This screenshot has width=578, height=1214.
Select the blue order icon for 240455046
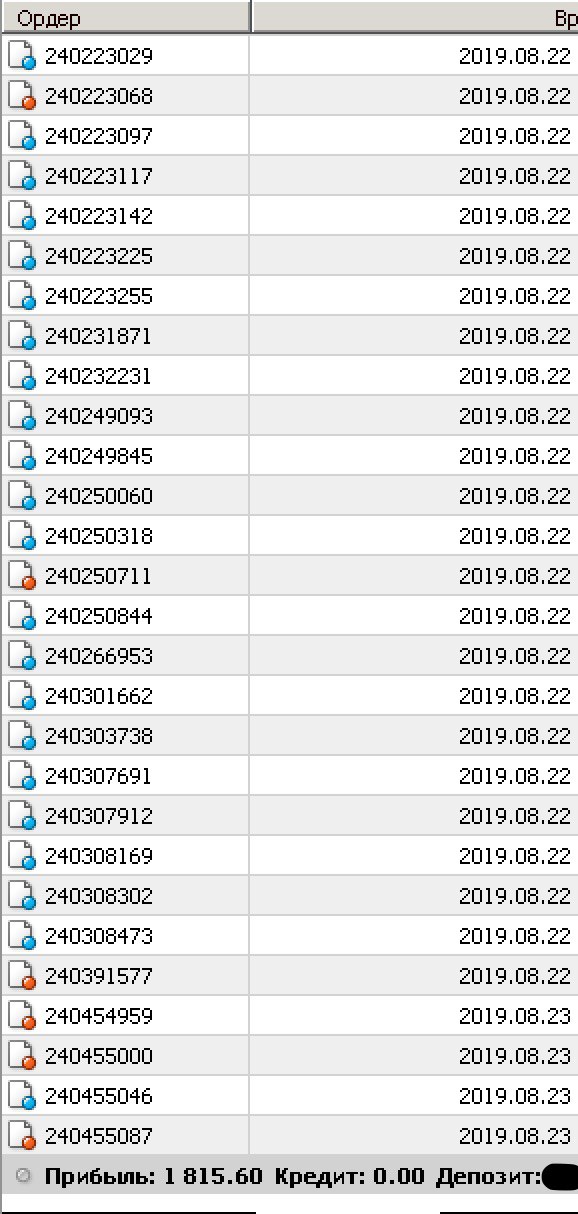click(x=22, y=1096)
